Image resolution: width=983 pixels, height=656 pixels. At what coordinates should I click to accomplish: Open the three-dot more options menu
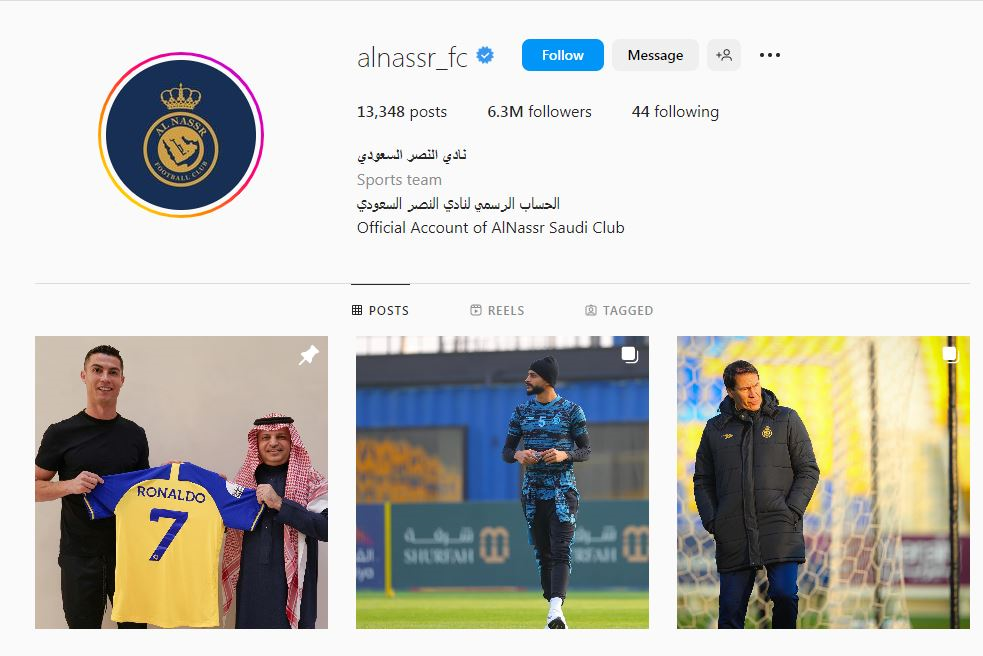[770, 55]
